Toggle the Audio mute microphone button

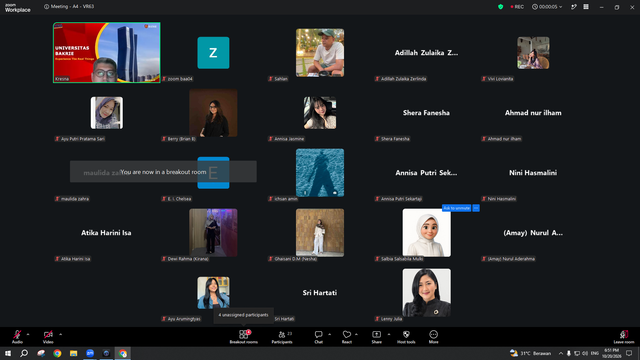17,336
